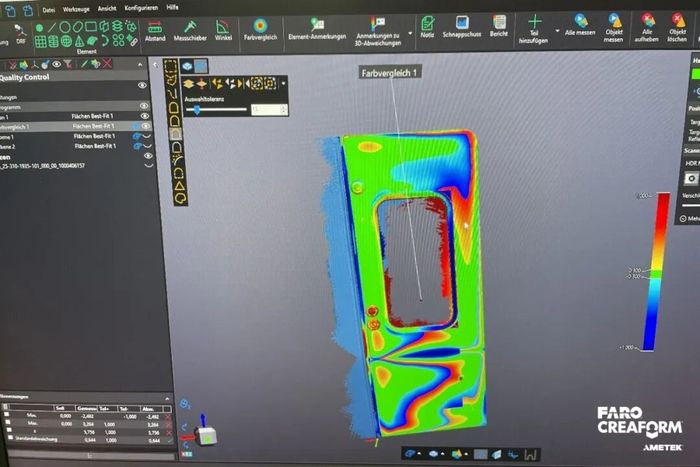Tick the Standardabweichung row checkbox
Screen dimensions: 700x467
click(10, 438)
